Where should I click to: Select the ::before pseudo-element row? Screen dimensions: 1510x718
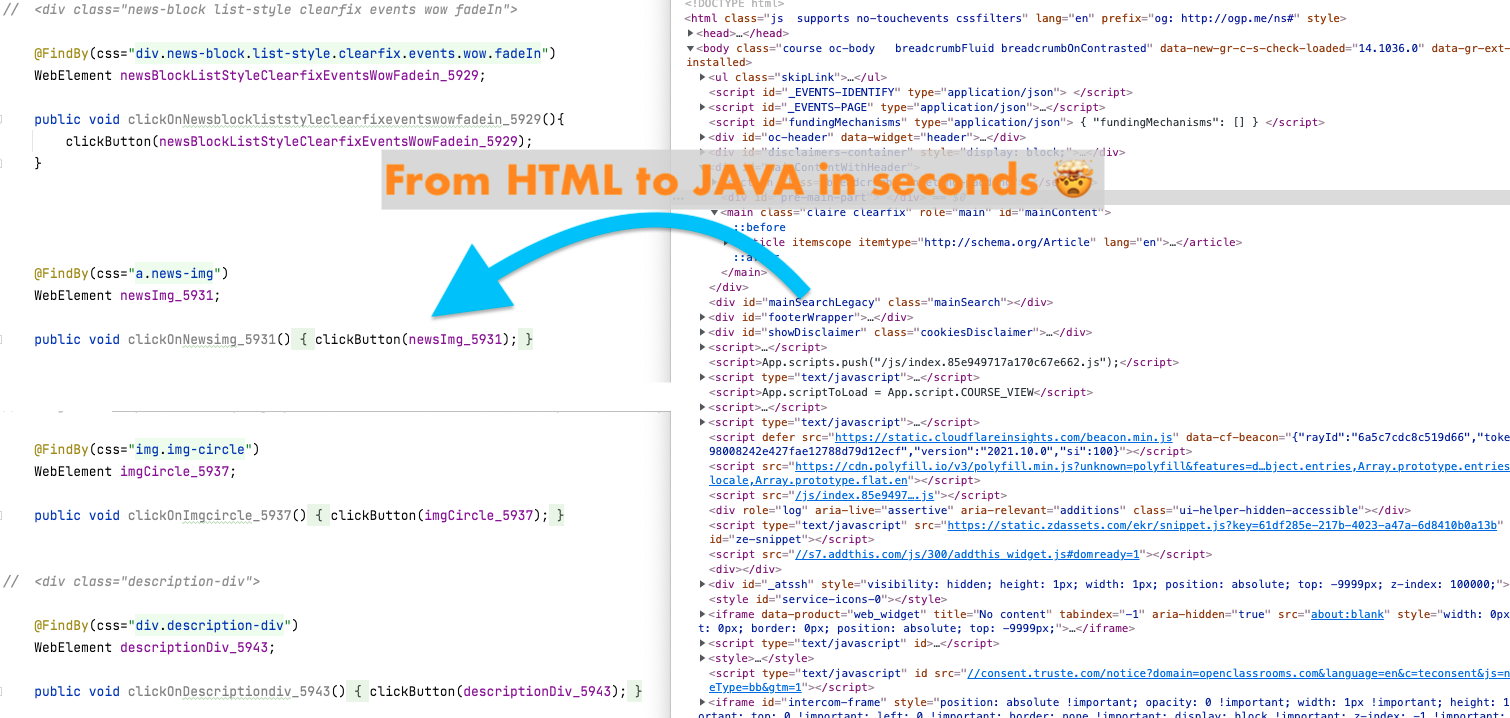[759, 227]
